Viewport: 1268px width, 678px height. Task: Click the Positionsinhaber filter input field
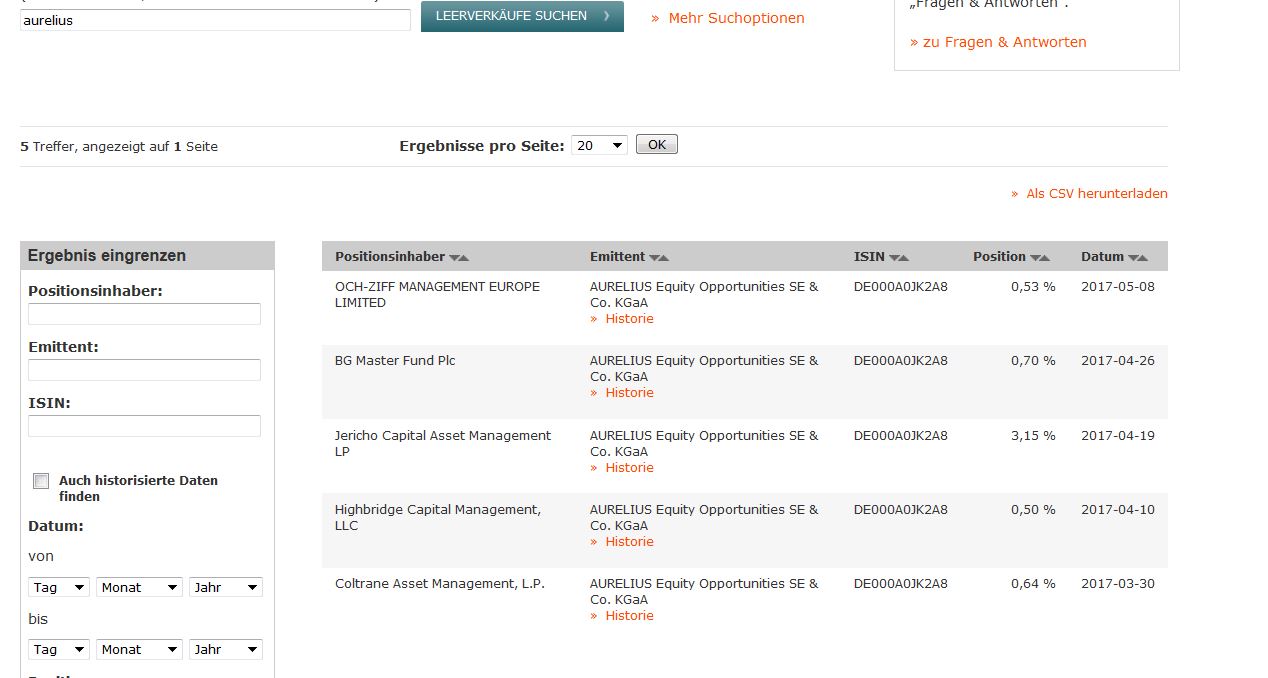tap(144, 313)
